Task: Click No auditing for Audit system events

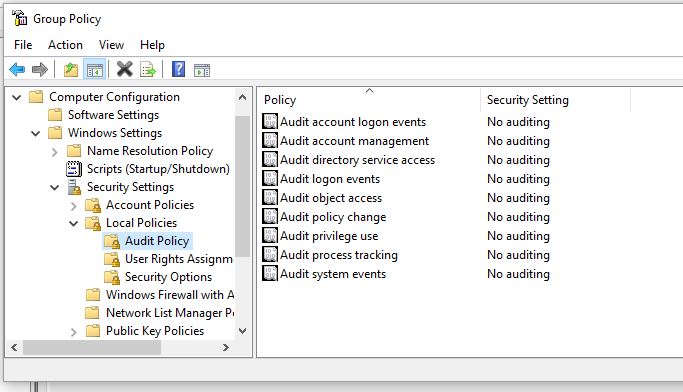Action: pyautogui.click(x=518, y=274)
